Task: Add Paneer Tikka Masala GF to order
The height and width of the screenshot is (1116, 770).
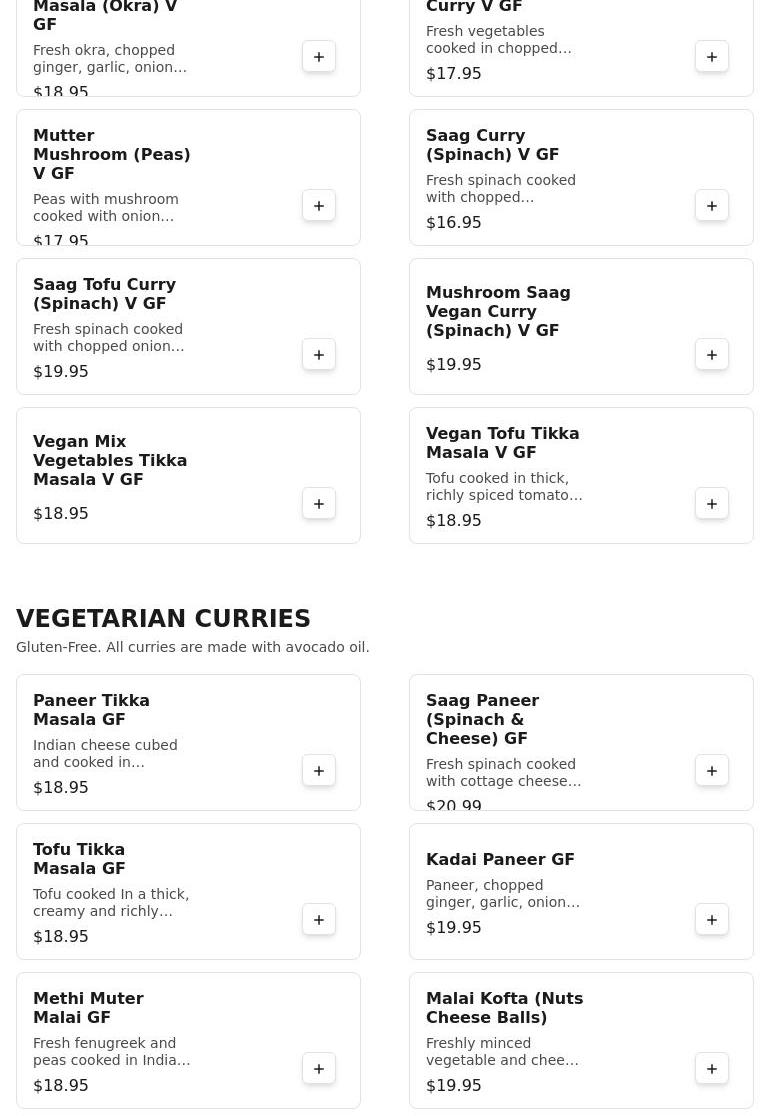Action: (319, 771)
